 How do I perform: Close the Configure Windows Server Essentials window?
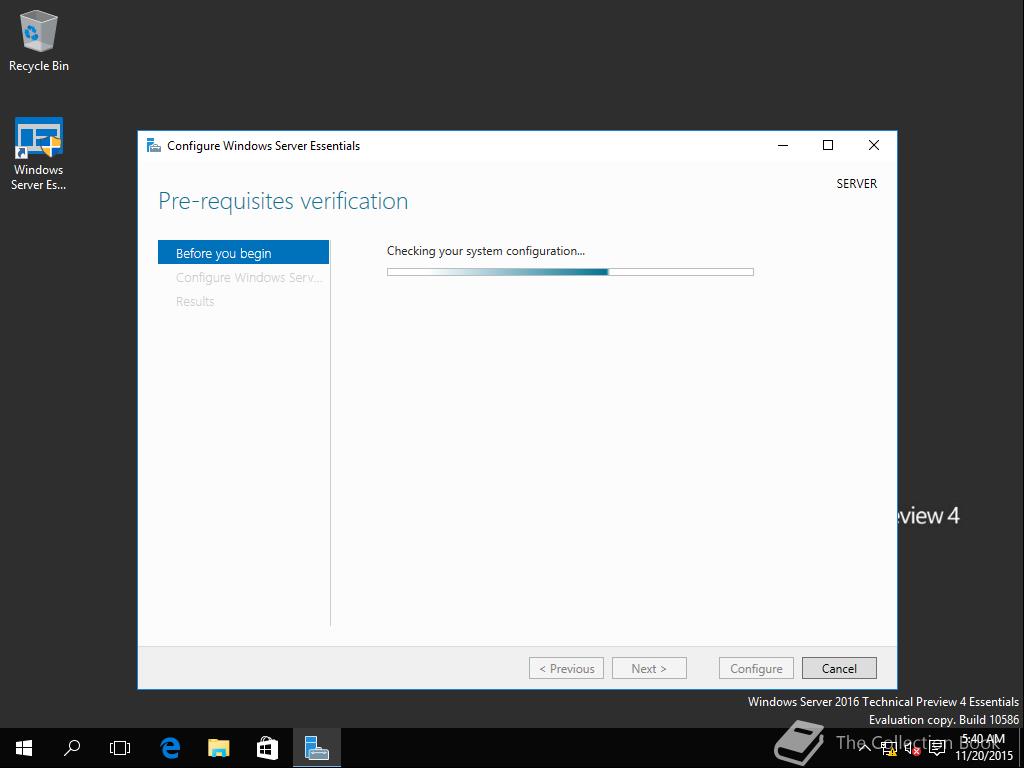tap(874, 145)
